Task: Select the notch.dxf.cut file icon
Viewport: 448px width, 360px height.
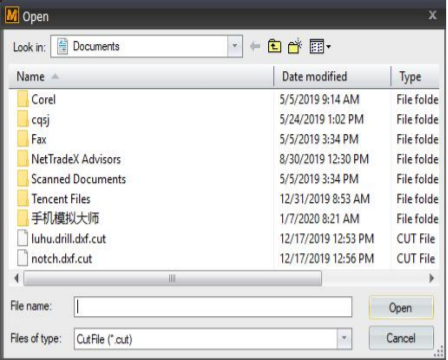Action: pyautogui.click(x=22, y=258)
